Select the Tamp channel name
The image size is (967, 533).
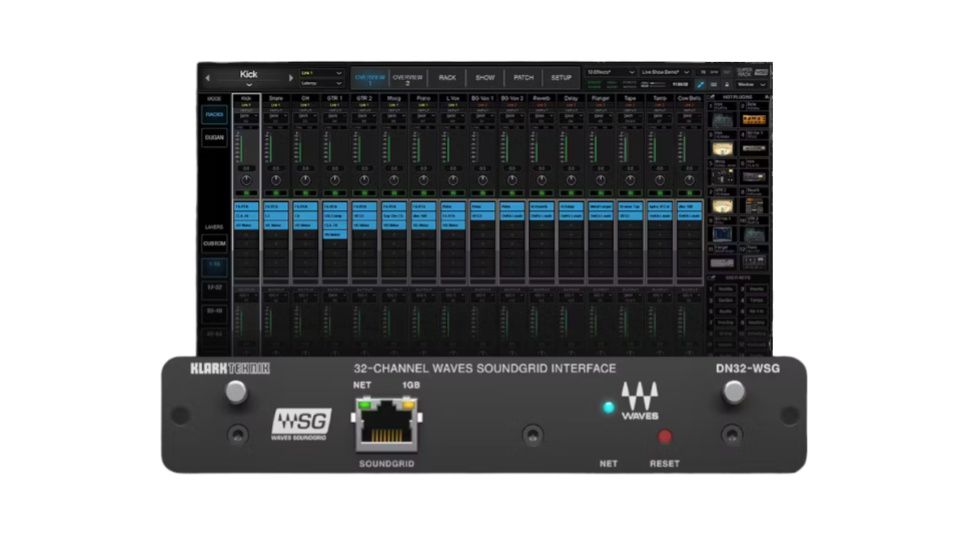[659, 98]
